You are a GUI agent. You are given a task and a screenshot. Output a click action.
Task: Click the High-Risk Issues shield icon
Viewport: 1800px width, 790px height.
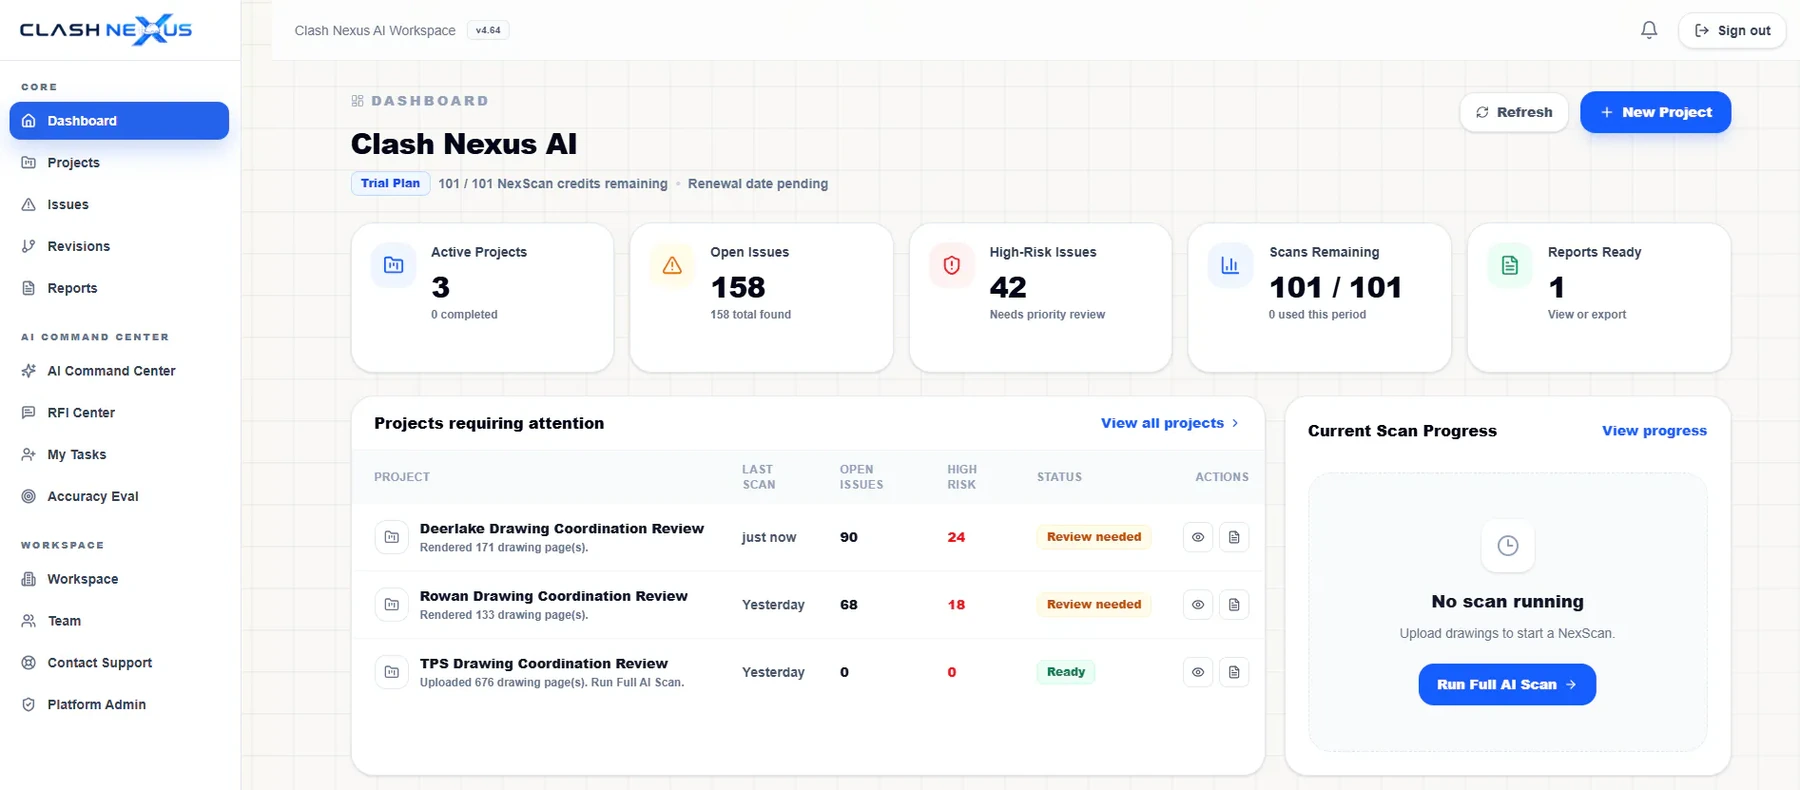(952, 265)
